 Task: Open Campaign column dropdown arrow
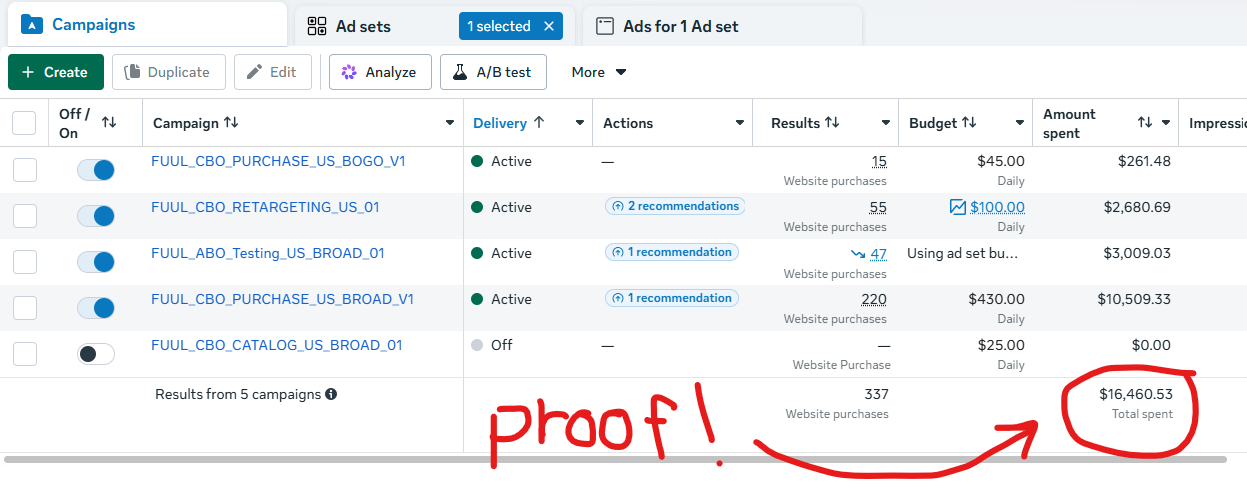(449, 123)
